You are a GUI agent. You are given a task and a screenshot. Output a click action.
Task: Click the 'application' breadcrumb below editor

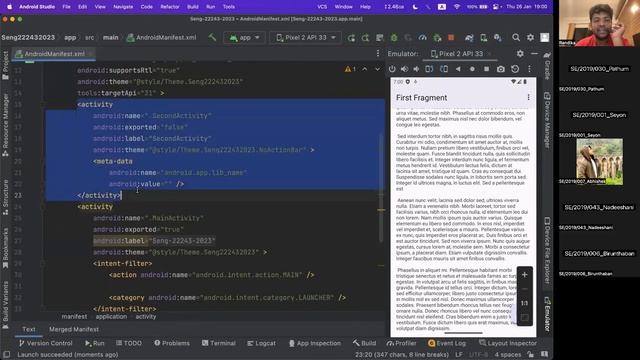tap(111, 316)
